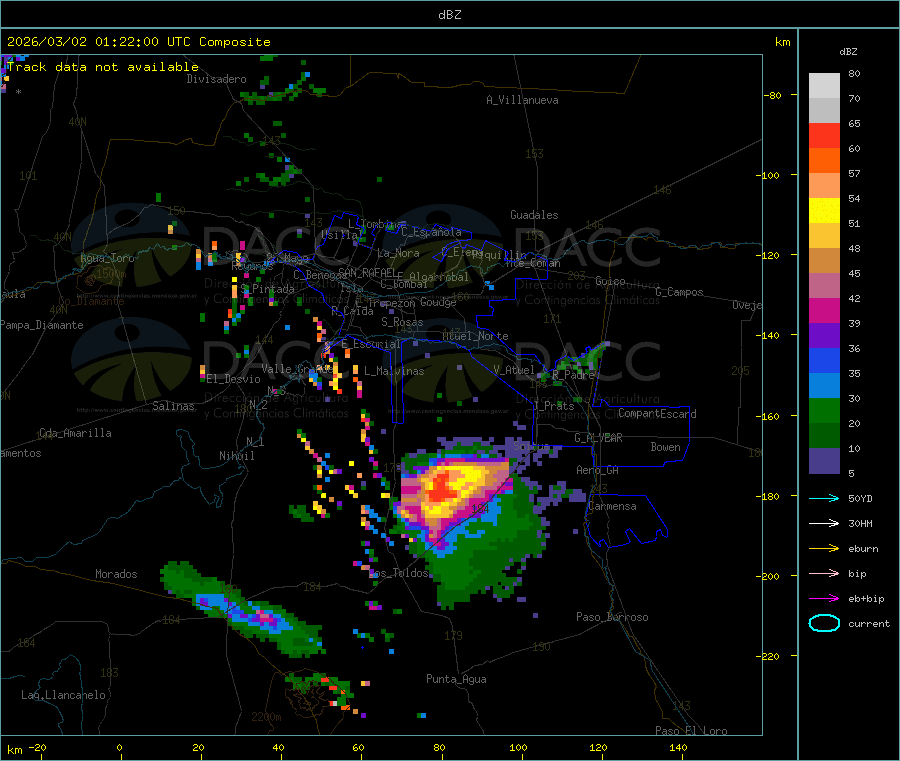This screenshot has height=761, width=900.
Task: Select the dusty pink swatch between 45 and 42
Action: point(824,286)
